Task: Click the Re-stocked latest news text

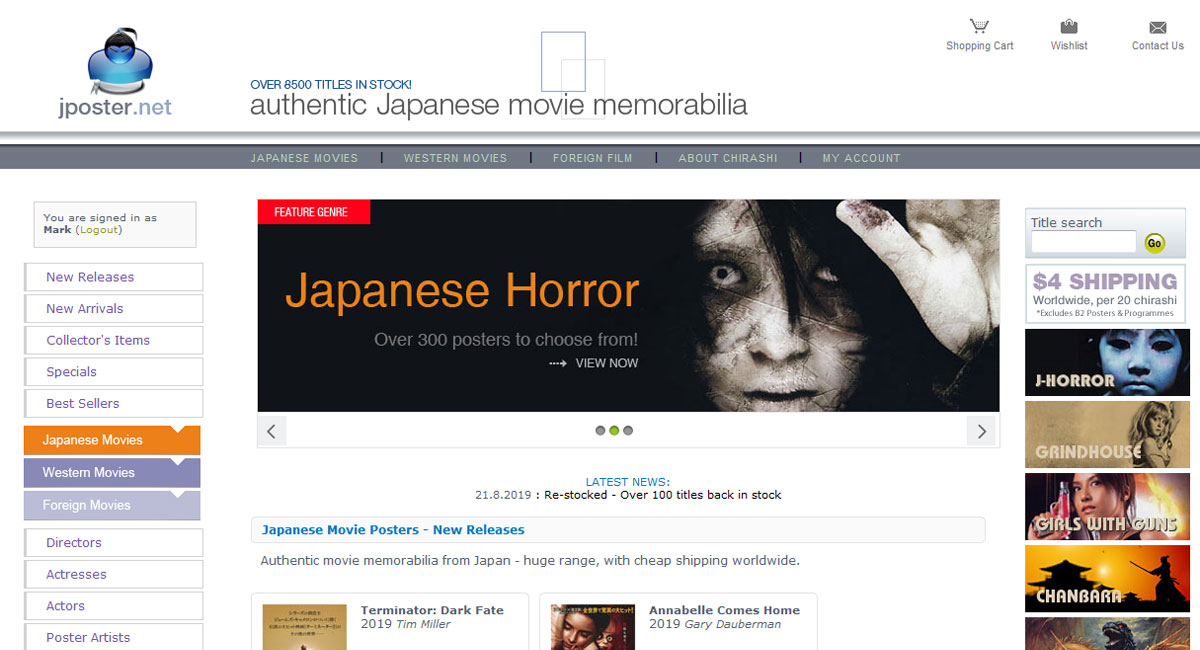Action: click(x=663, y=495)
